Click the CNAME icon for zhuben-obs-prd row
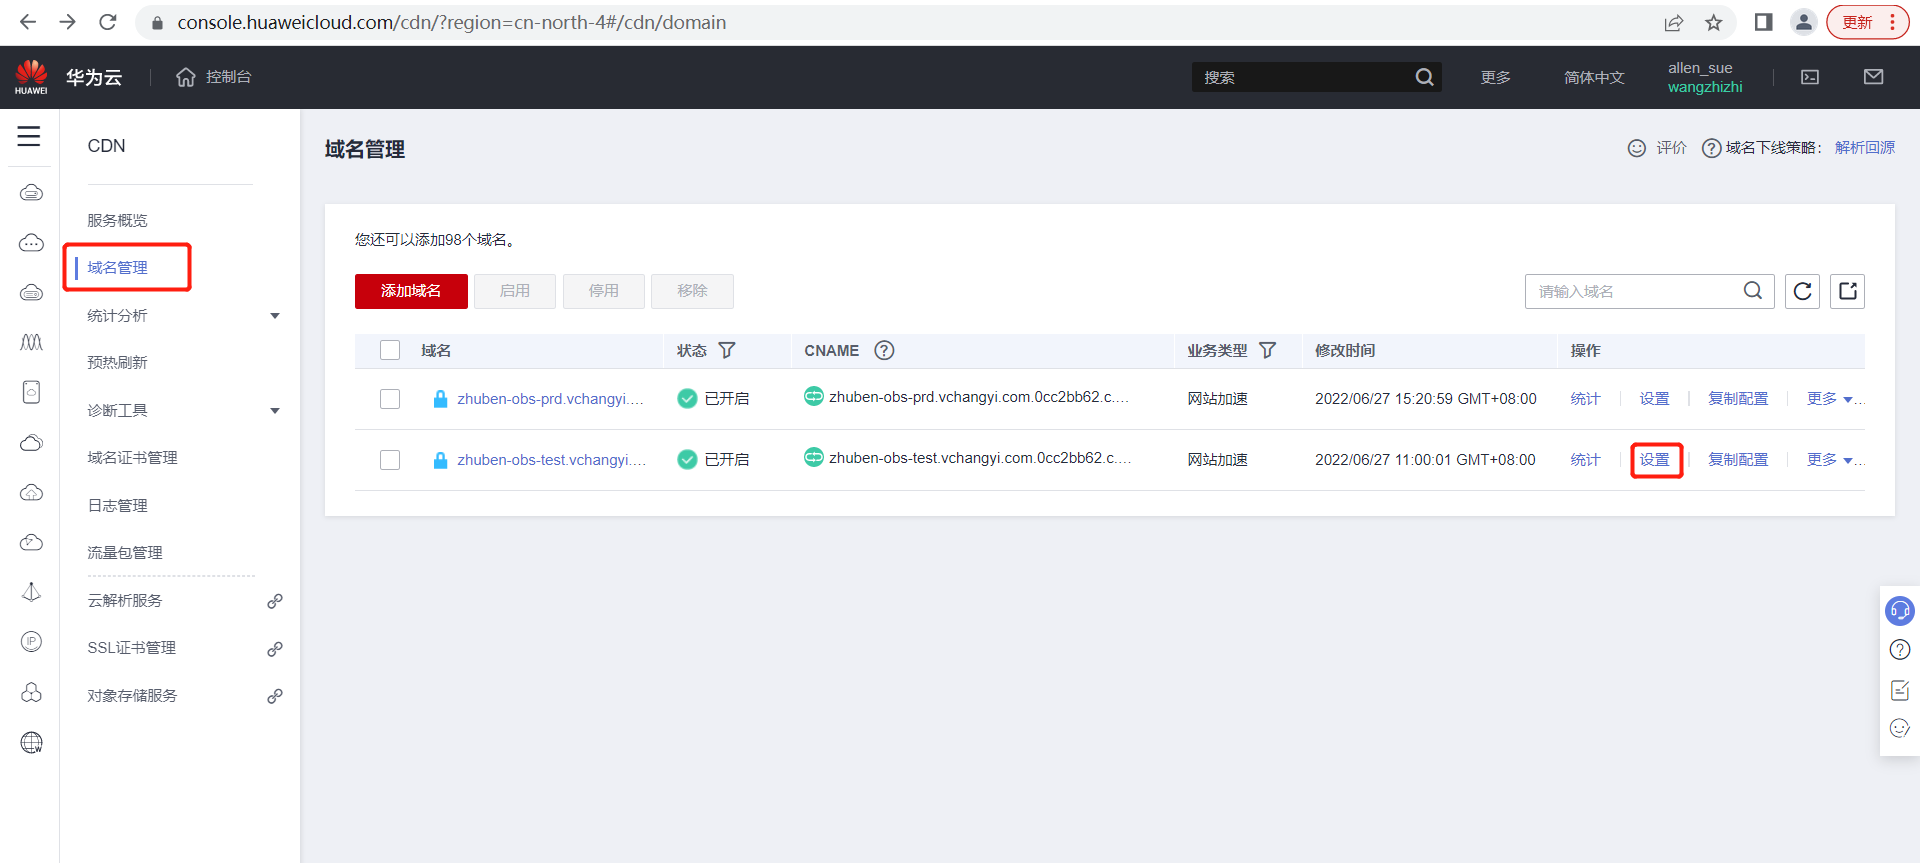Viewport: 1920px width, 863px height. 814,396
